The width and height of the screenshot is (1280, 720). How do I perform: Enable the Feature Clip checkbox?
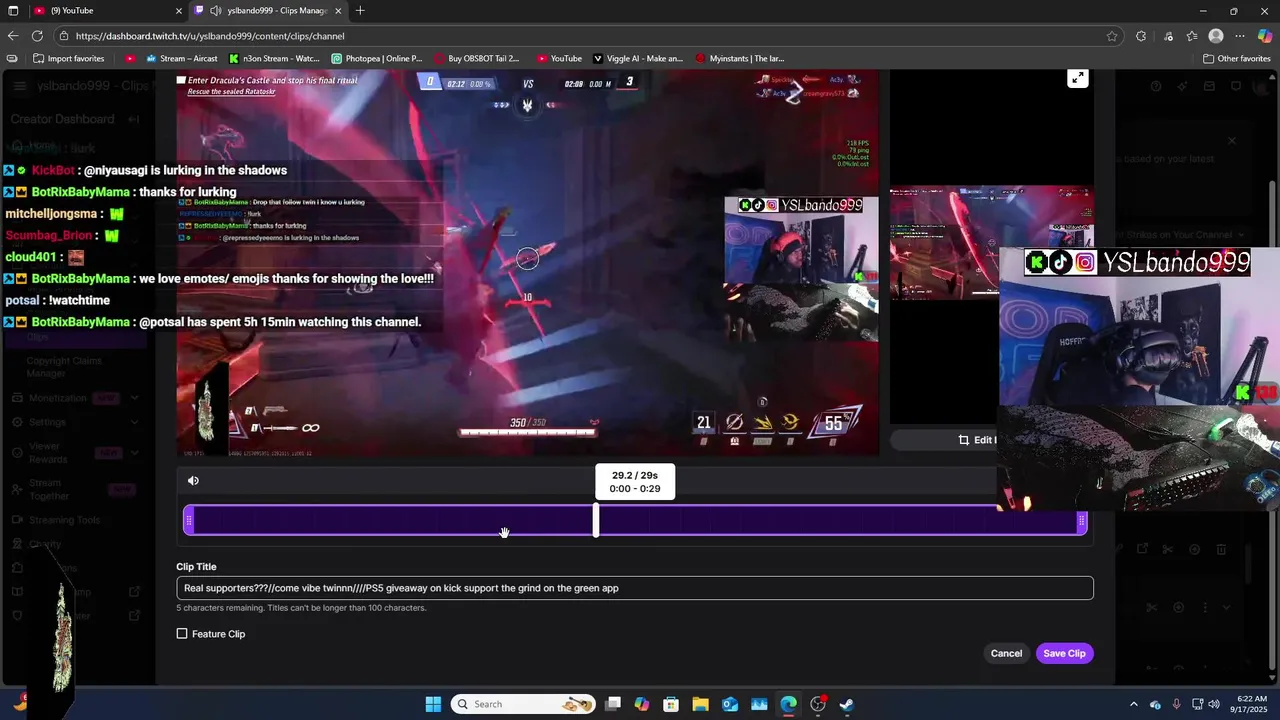pos(182,634)
